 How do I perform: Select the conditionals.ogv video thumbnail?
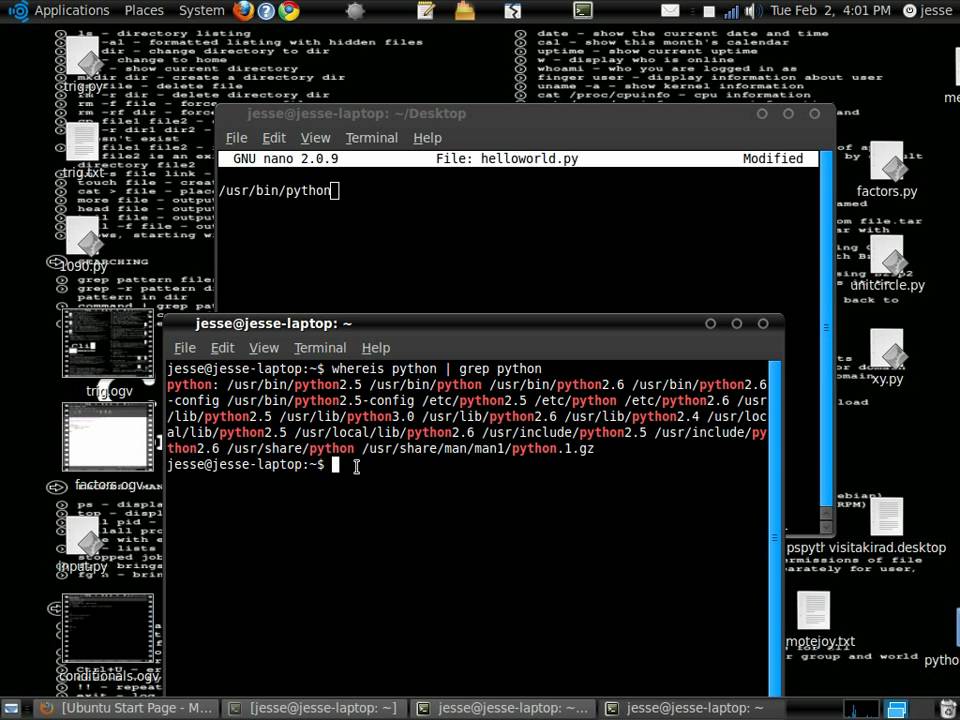click(x=108, y=628)
